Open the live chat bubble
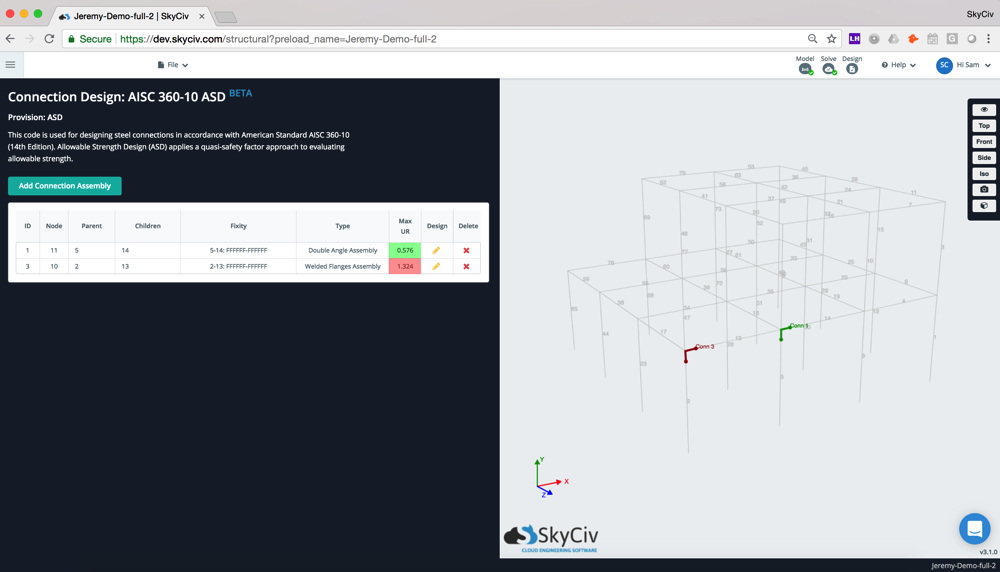Screen dimensions: 1000x572 tap(974, 529)
